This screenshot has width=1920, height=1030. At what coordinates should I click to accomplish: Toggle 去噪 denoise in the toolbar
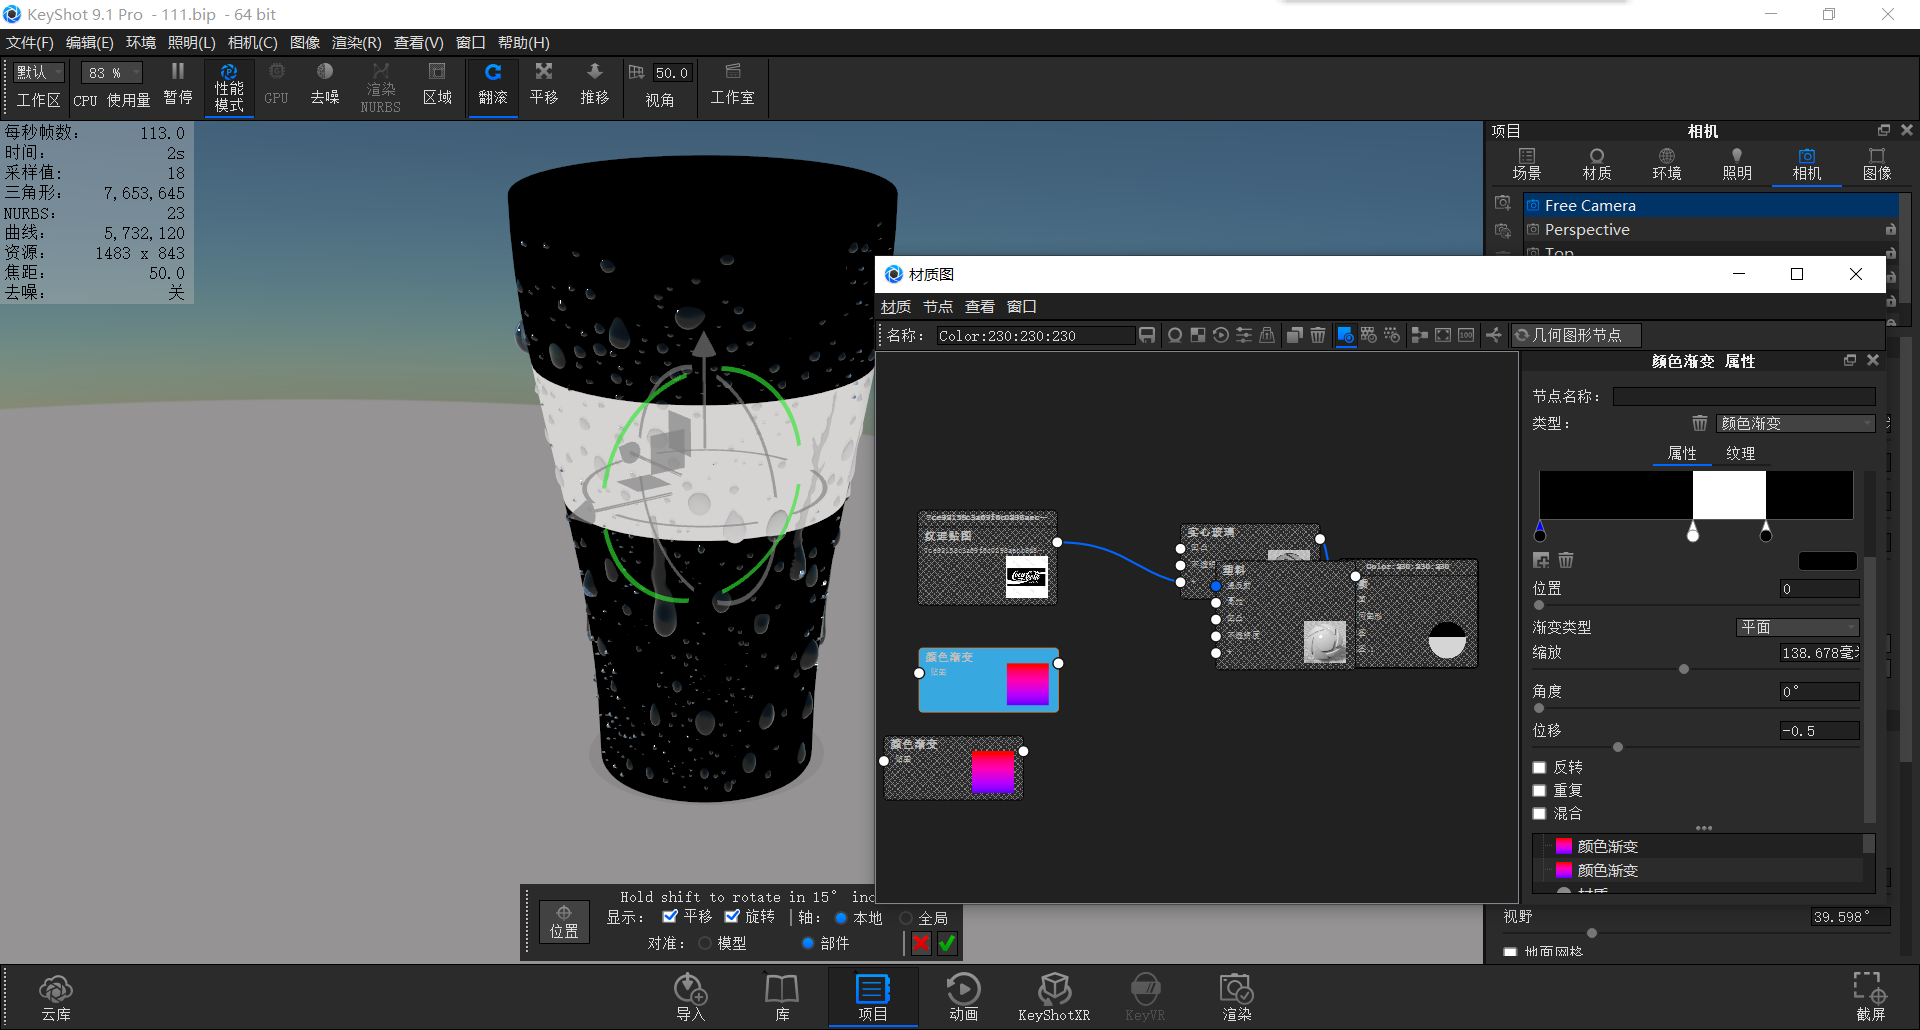(324, 87)
